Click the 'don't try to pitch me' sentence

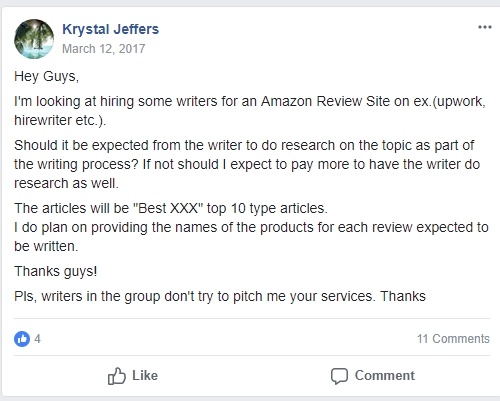[220, 296]
